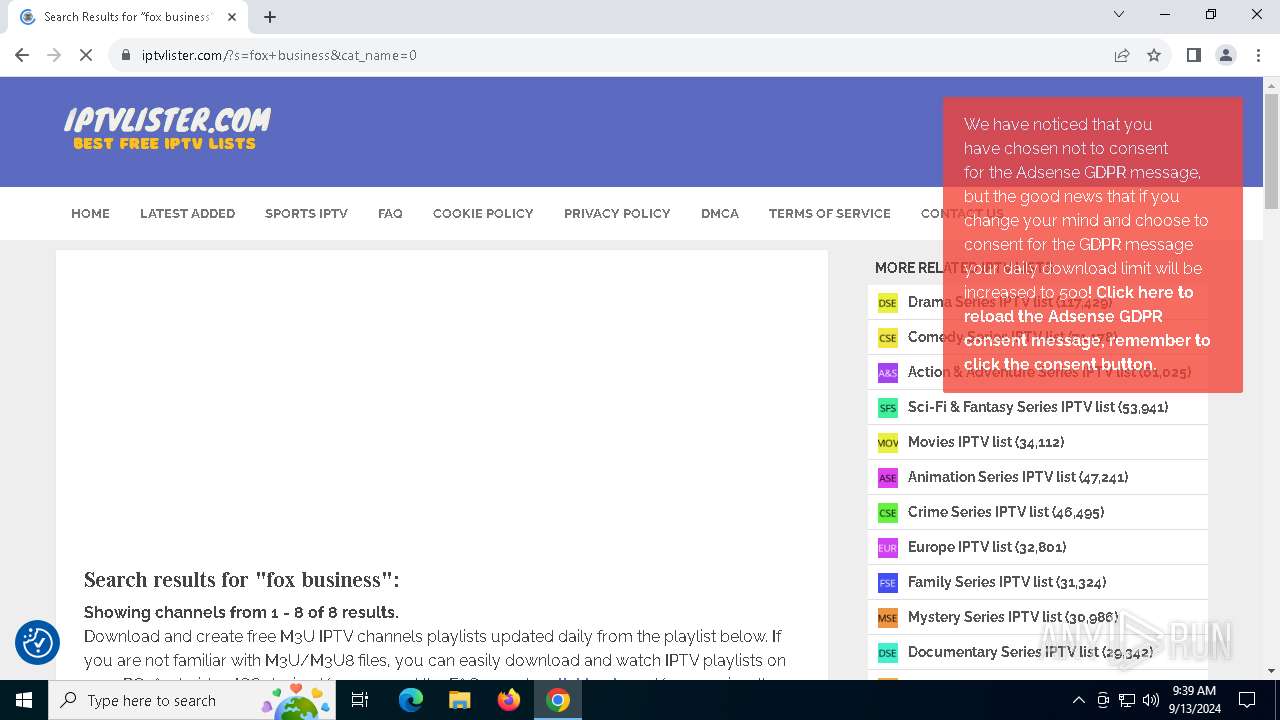View site information lock icon
1280x720 pixels.
pos(125,55)
